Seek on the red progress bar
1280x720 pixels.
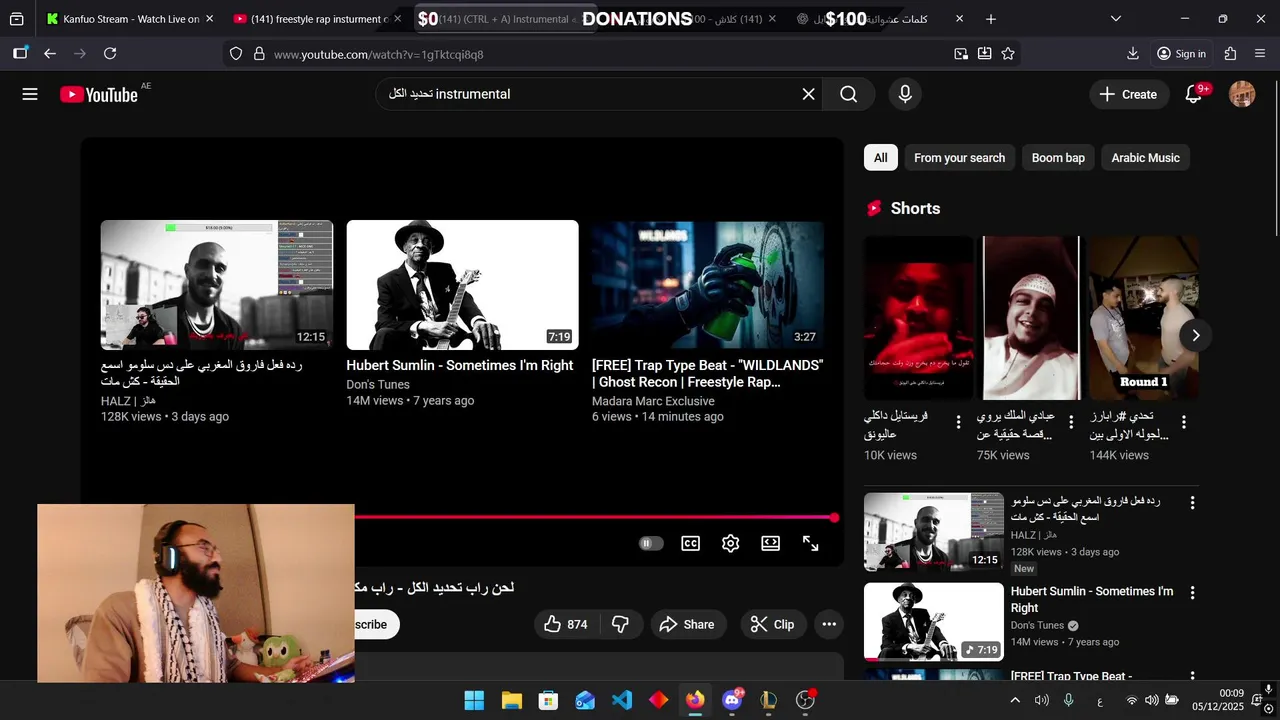594,517
